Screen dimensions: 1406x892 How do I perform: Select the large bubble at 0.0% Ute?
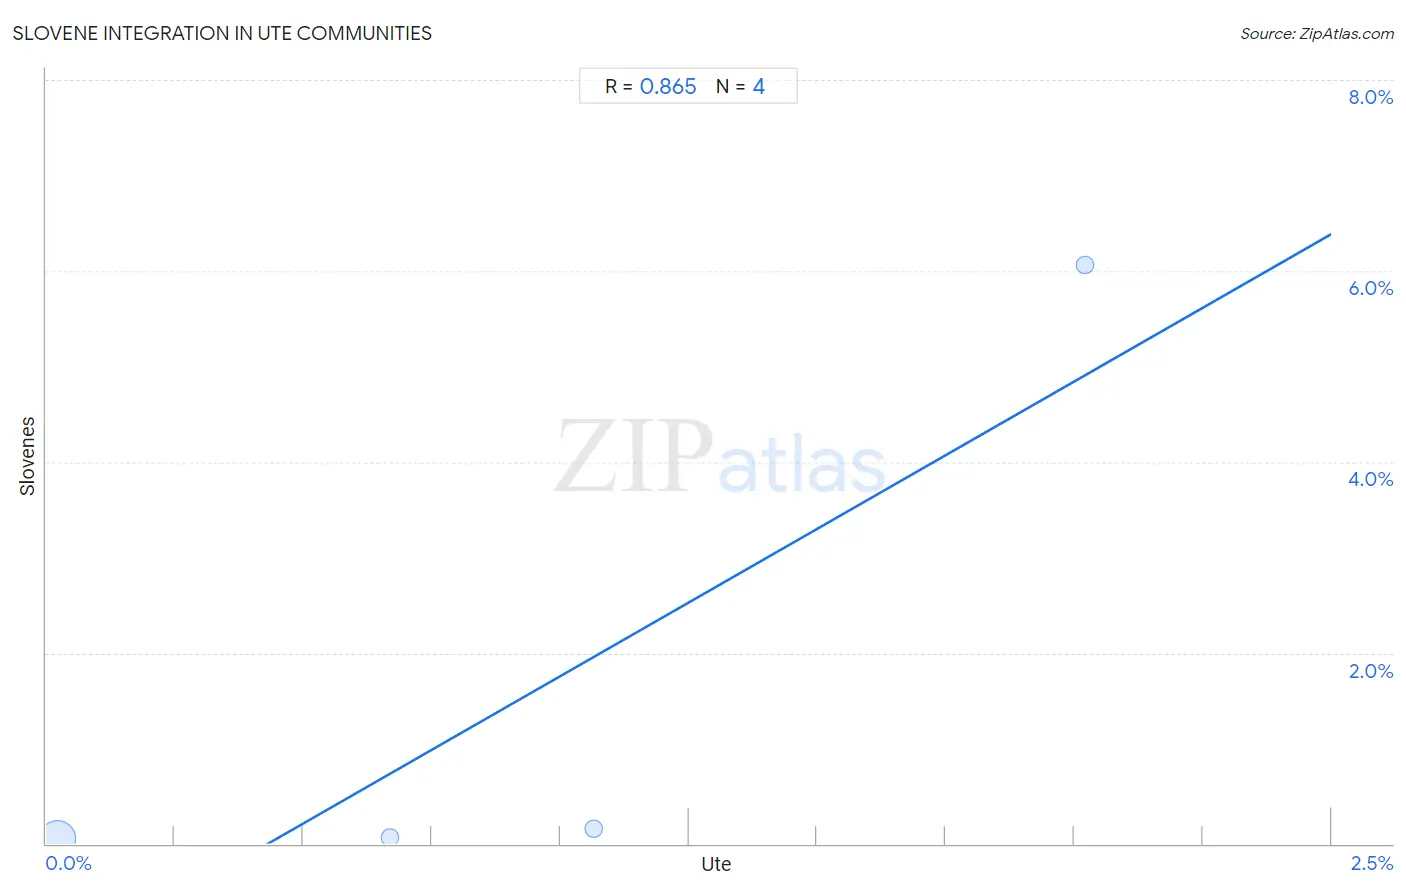(59, 836)
